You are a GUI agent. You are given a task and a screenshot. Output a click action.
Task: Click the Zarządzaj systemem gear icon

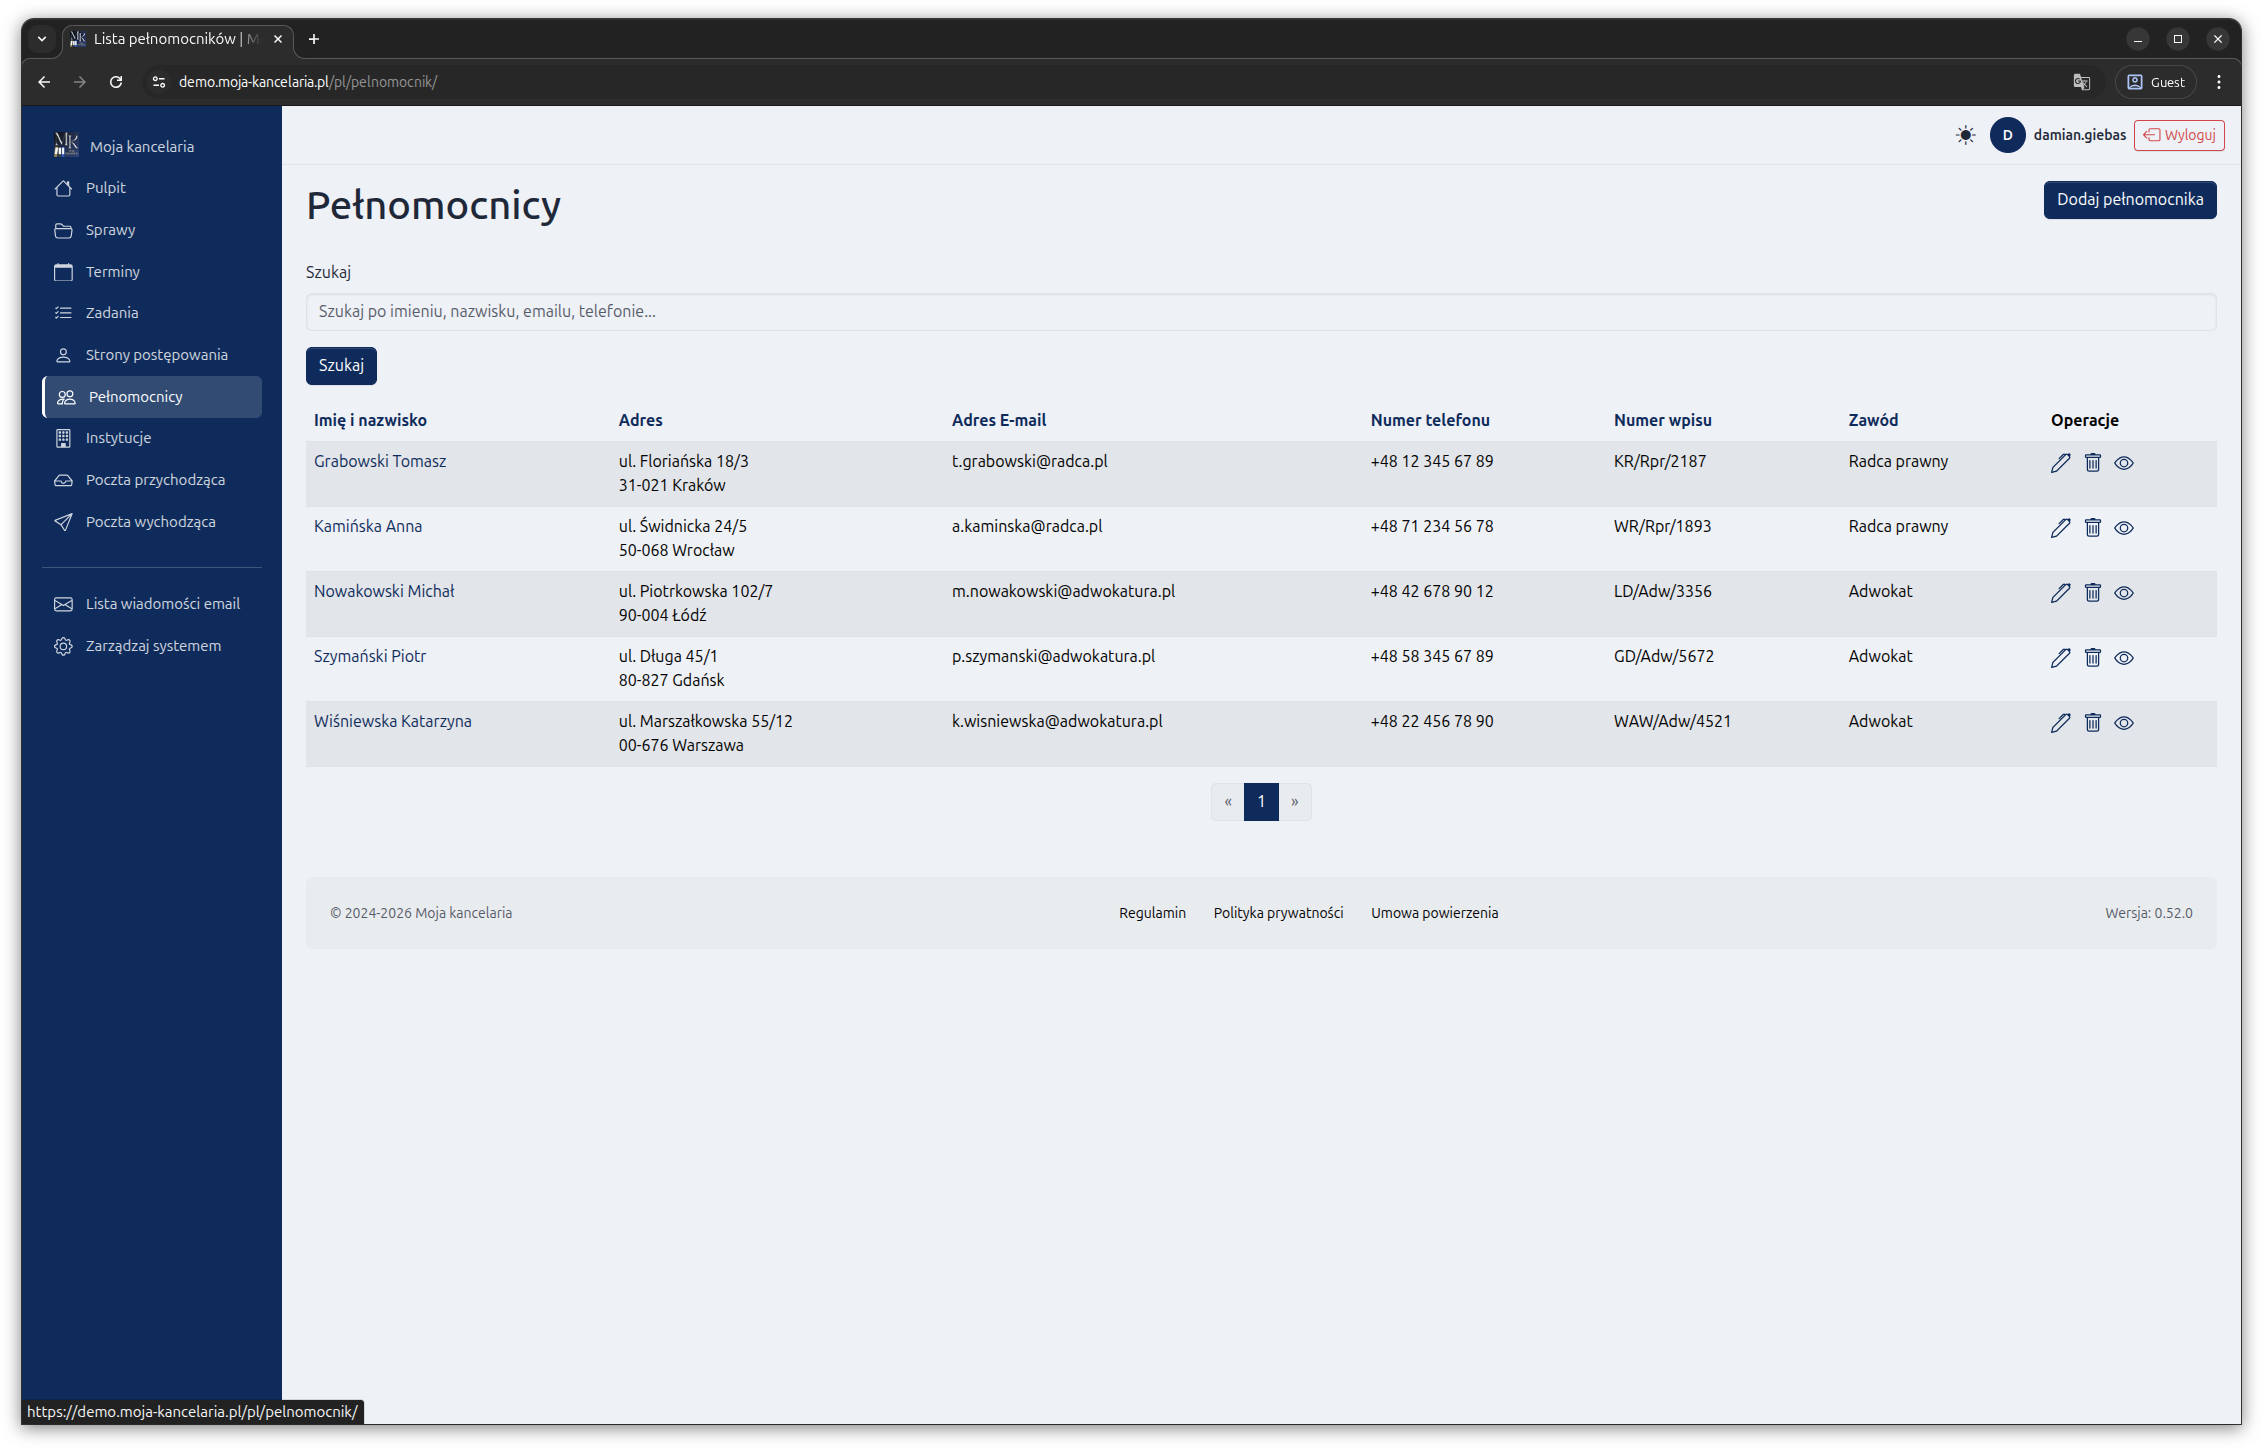63,646
